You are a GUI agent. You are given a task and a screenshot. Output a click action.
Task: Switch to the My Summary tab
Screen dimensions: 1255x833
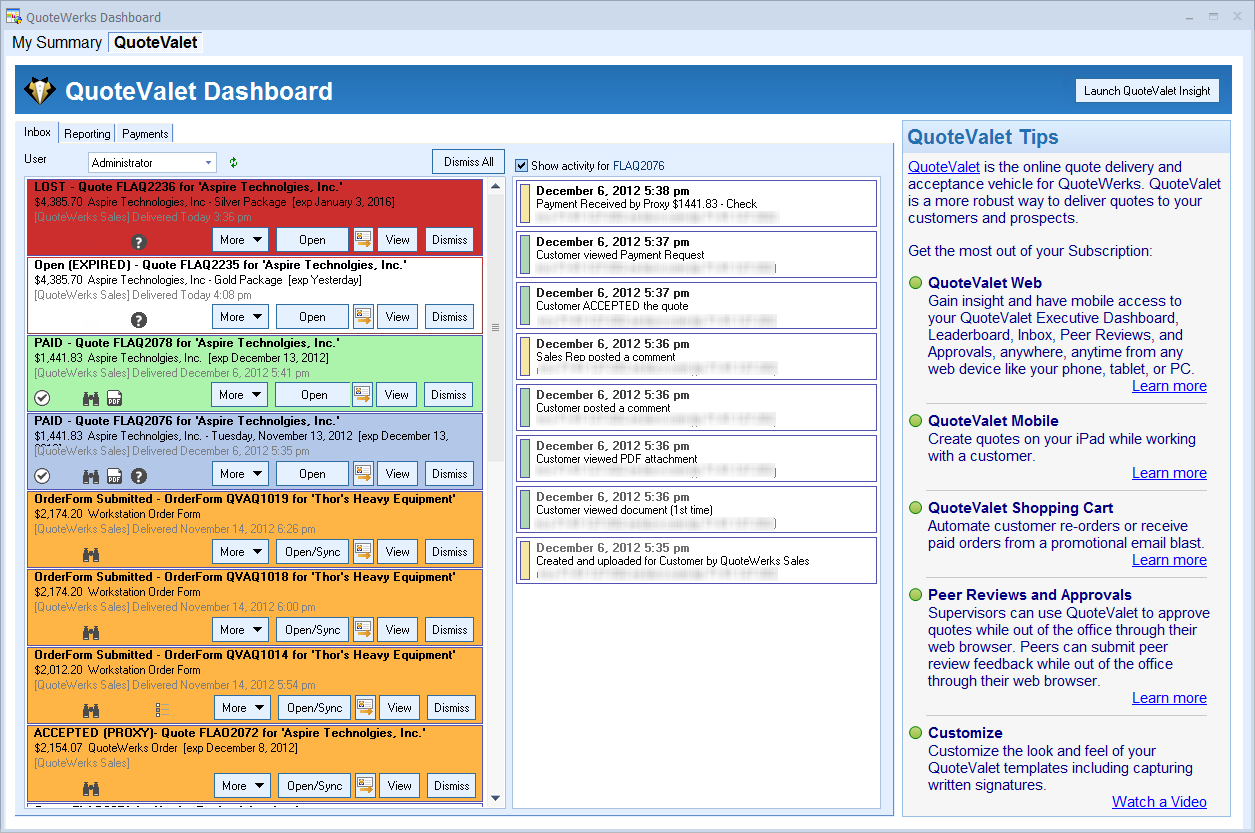coord(57,43)
